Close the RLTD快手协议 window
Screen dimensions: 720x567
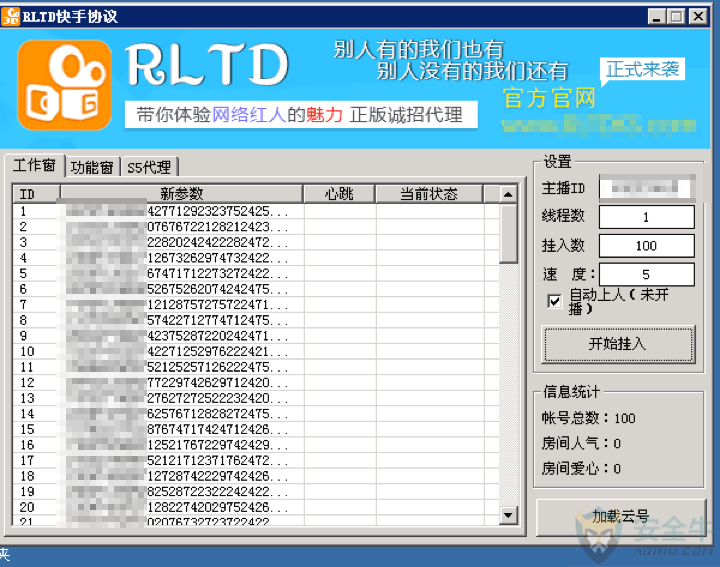(x=698, y=17)
